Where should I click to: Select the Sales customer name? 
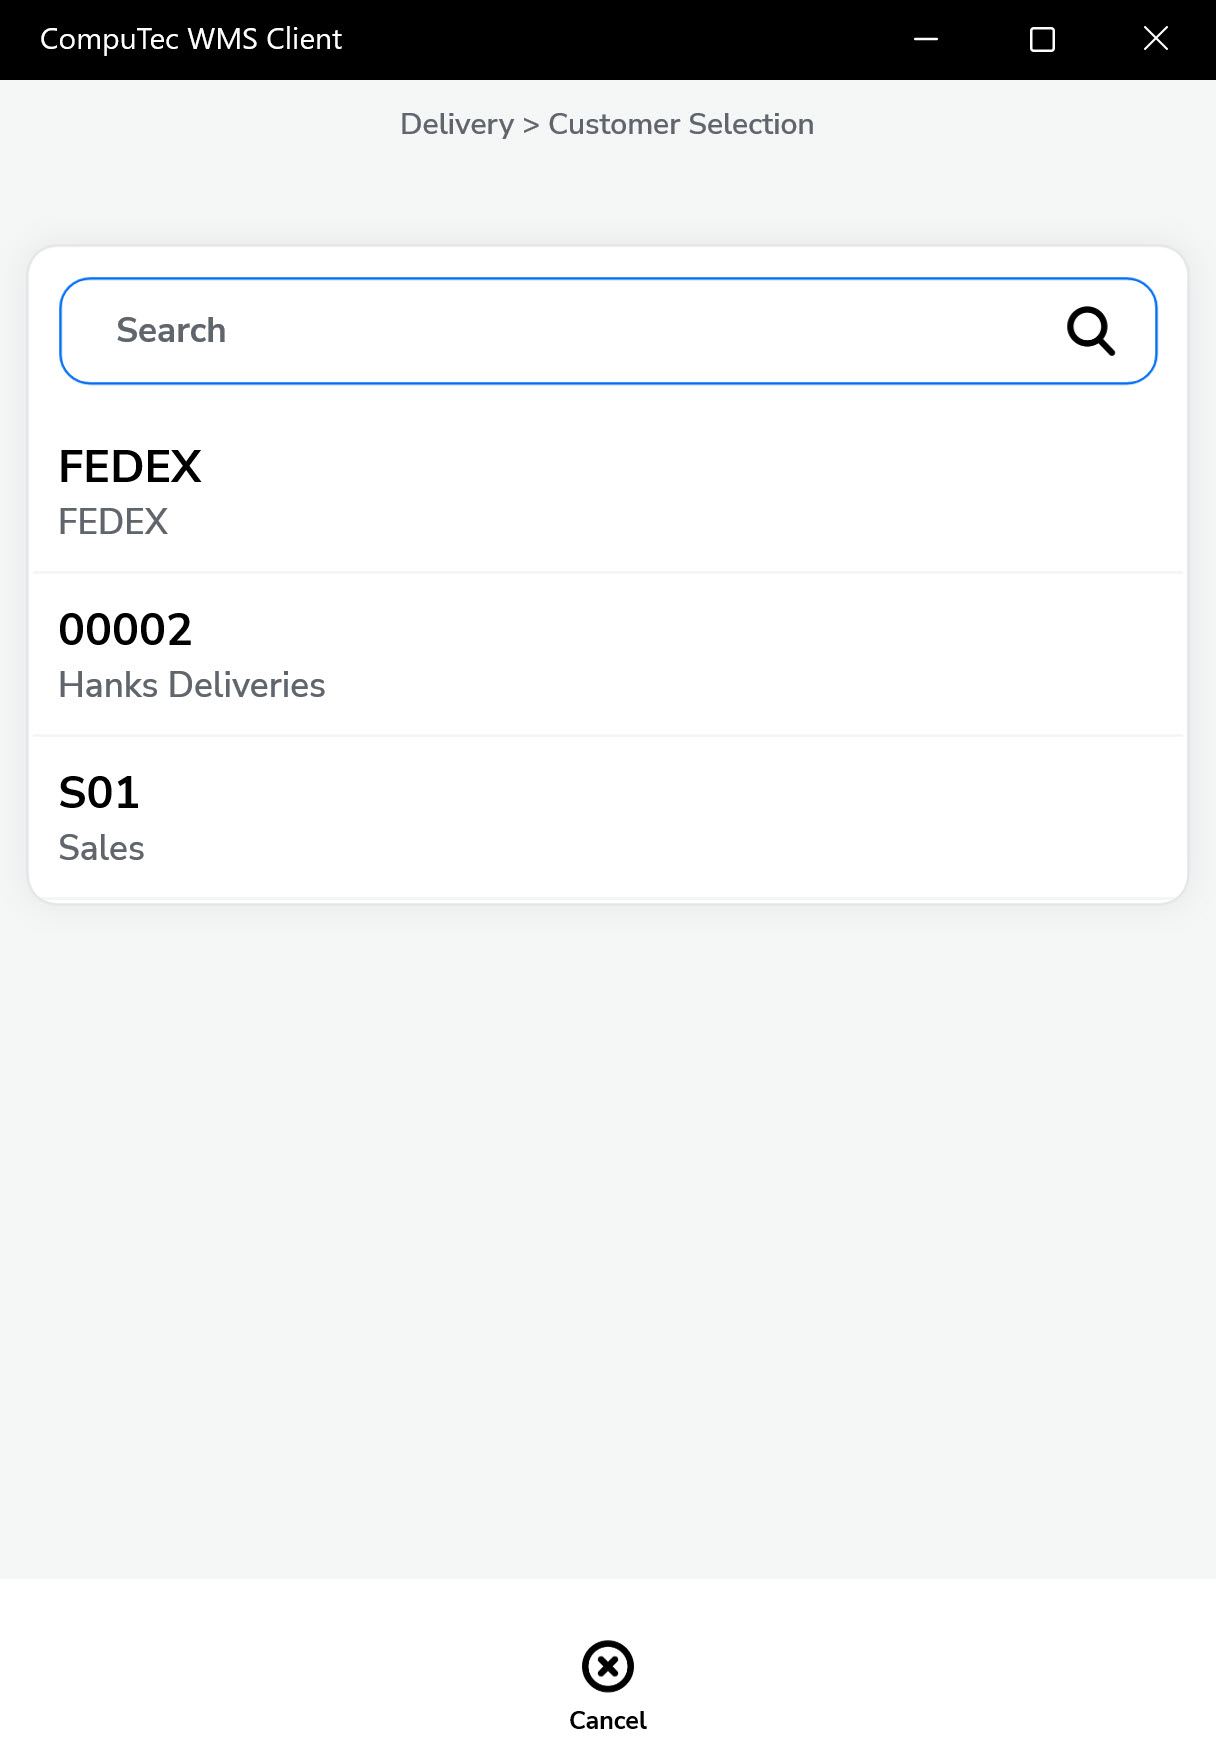pyautogui.click(x=102, y=848)
